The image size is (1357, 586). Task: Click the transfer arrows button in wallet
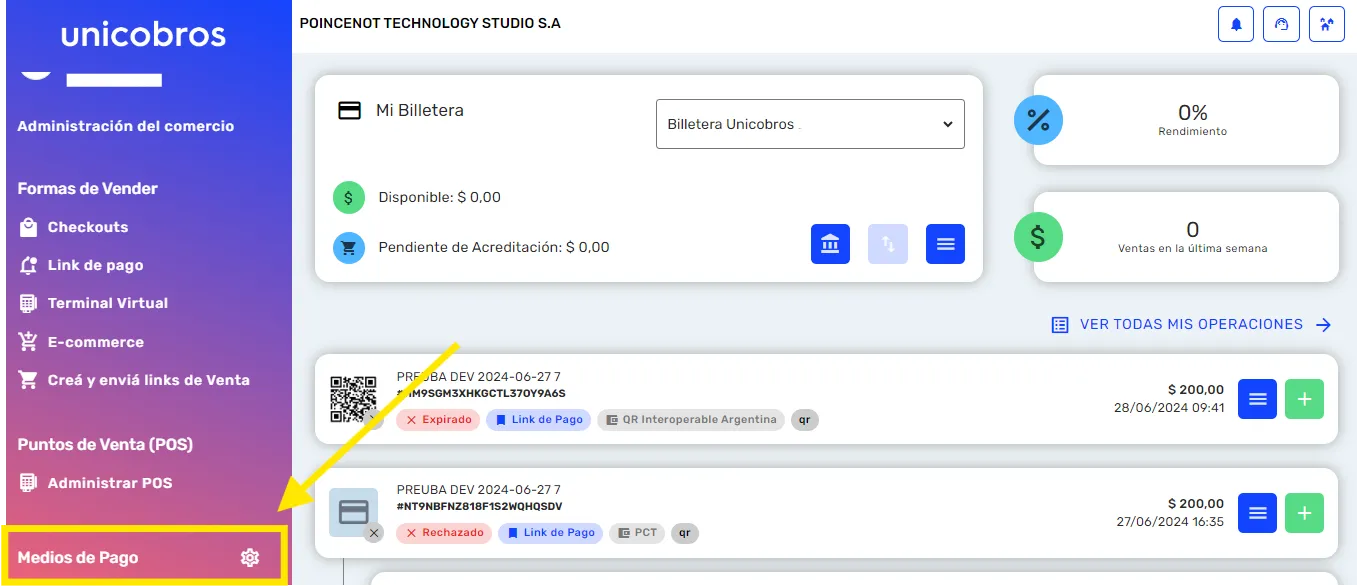coord(888,244)
